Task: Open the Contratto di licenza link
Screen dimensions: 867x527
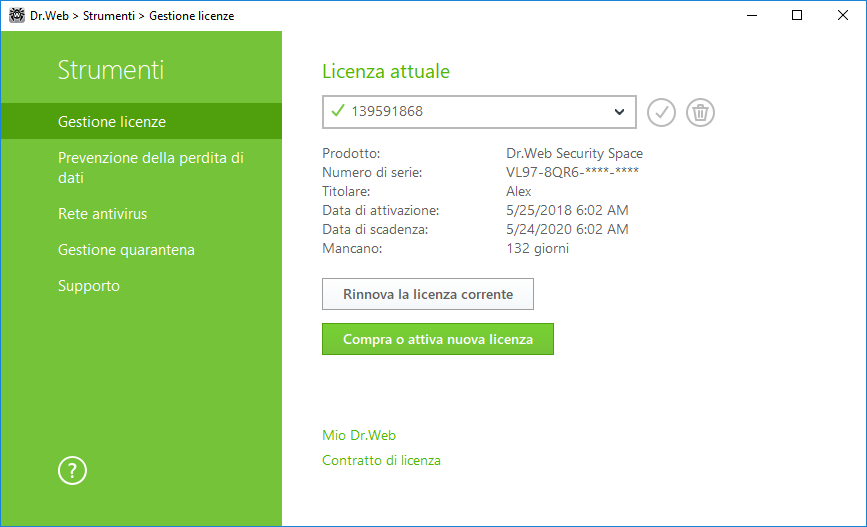Action: coord(382,460)
